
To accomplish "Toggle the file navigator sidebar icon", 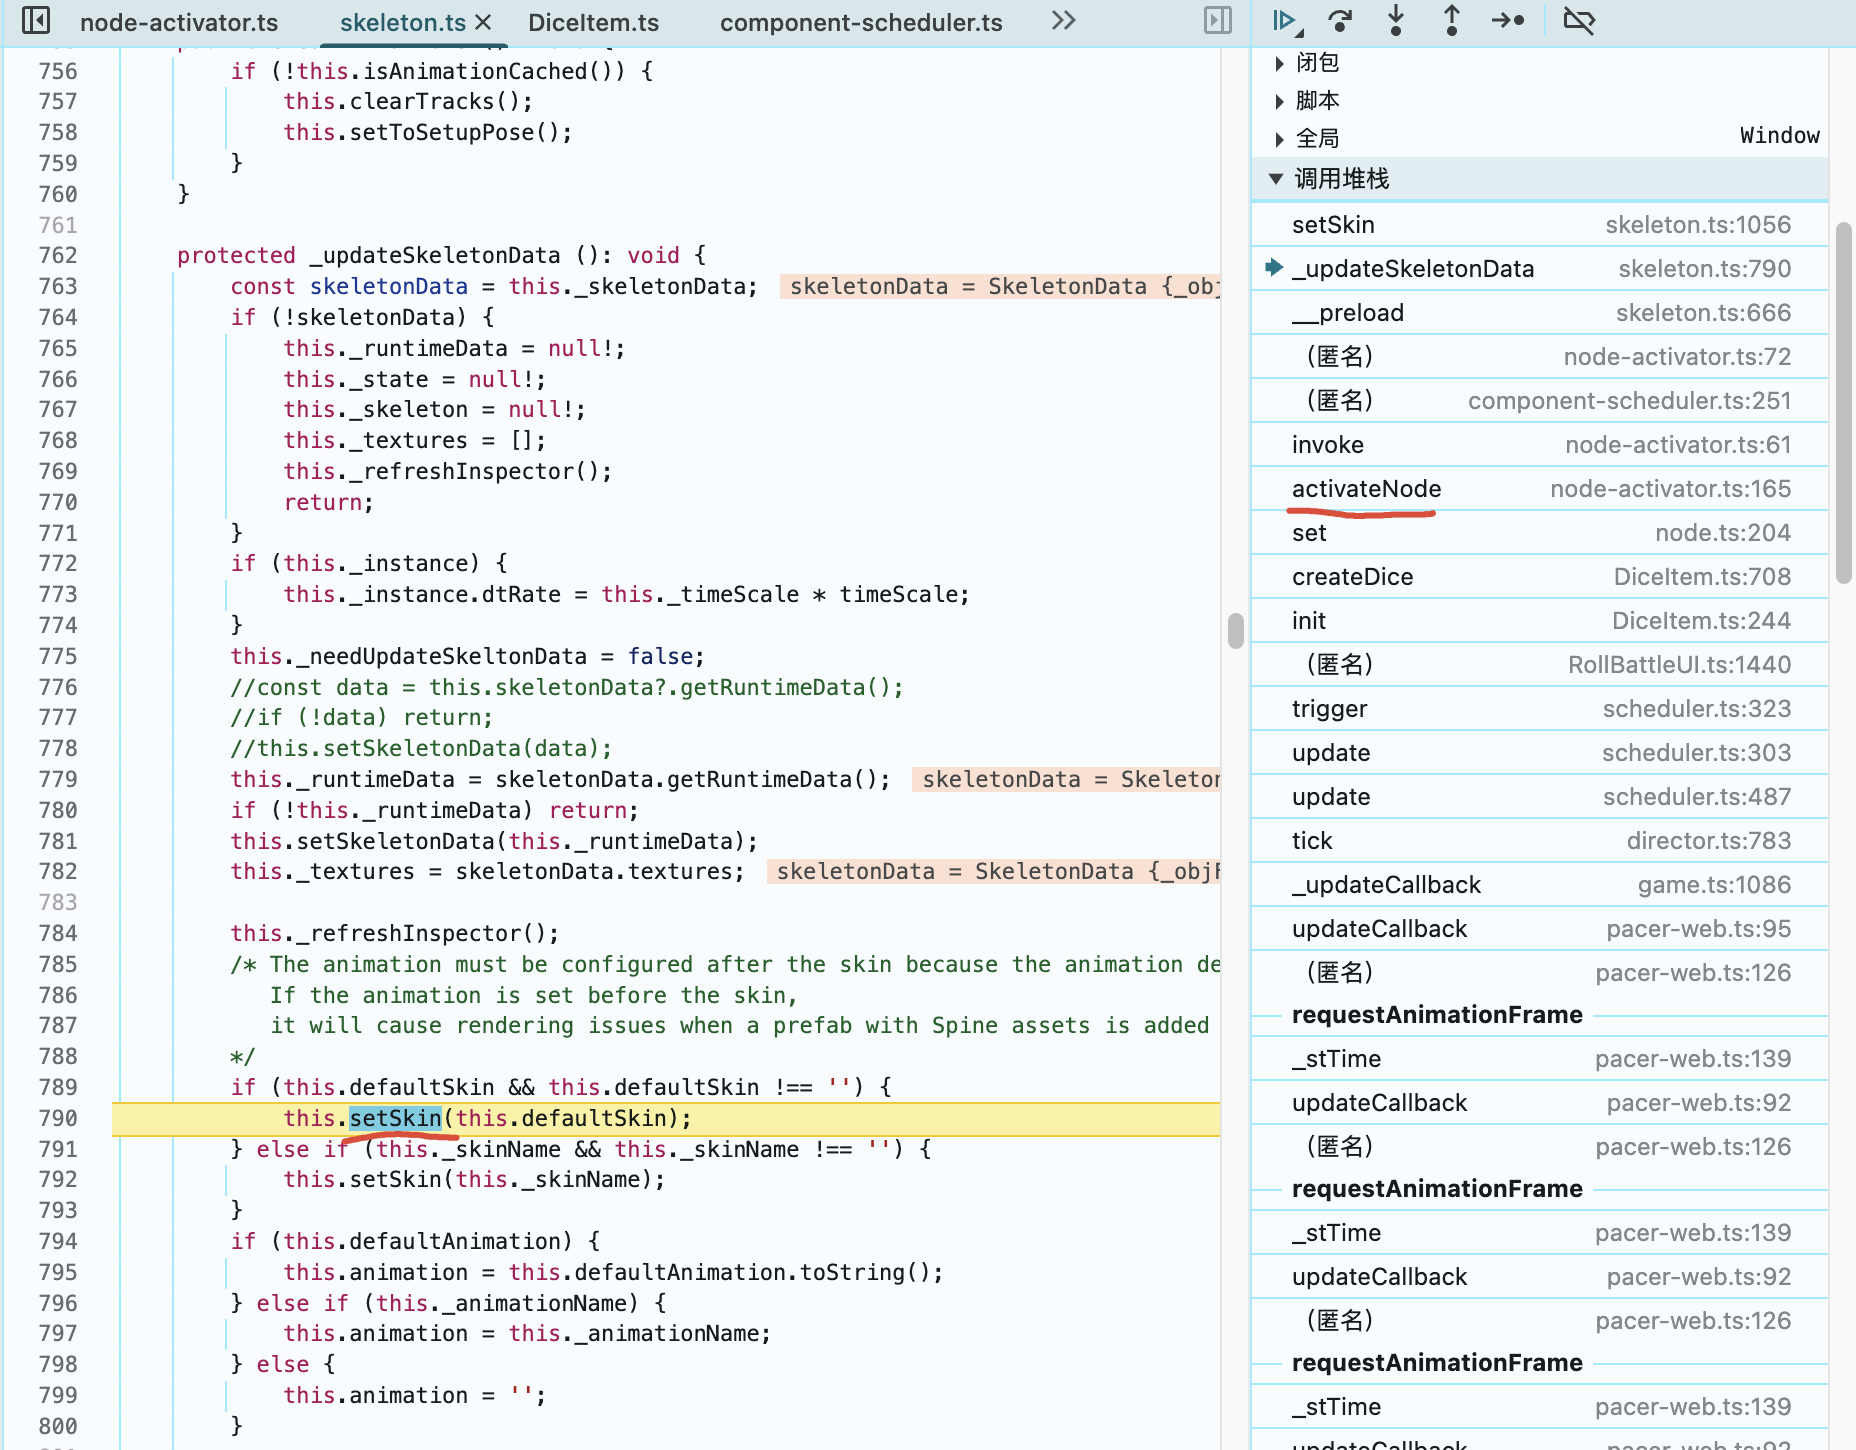I will [x=36, y=20].
